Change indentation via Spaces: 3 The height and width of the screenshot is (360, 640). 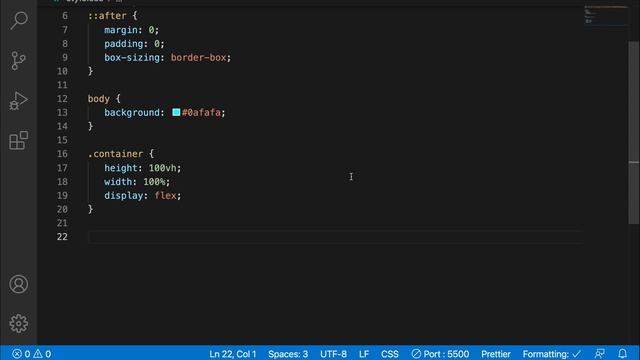point(288,354)
